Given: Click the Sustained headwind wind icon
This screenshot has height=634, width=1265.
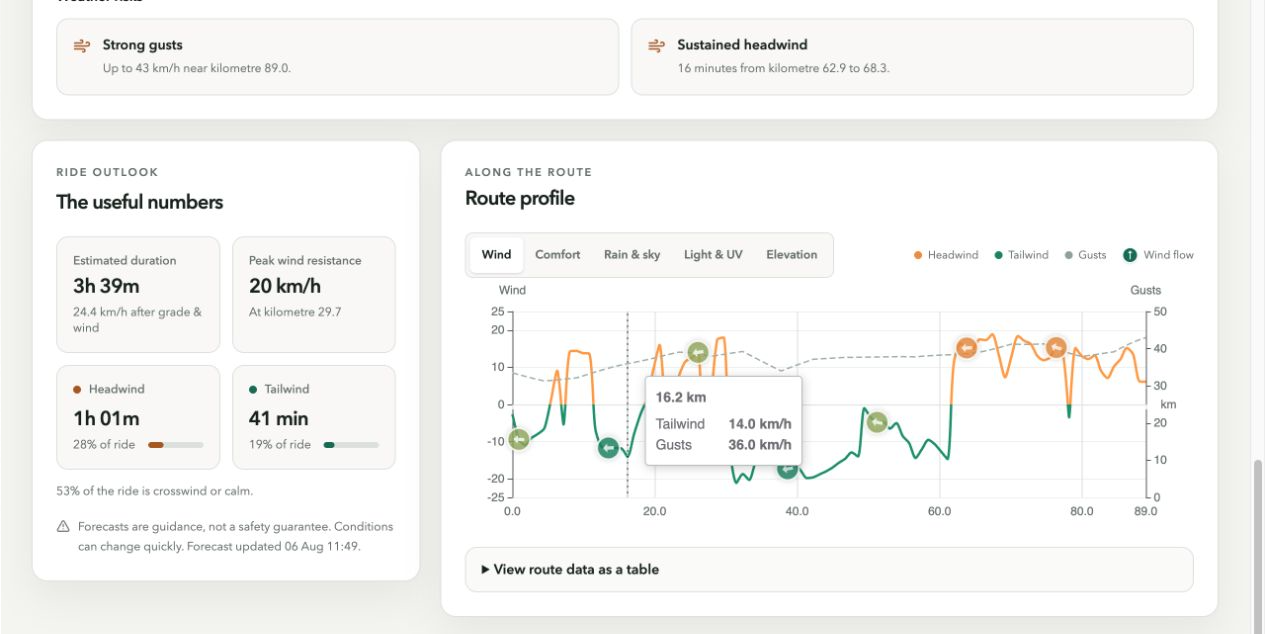Looking at the screenshot, I should 657,46.
